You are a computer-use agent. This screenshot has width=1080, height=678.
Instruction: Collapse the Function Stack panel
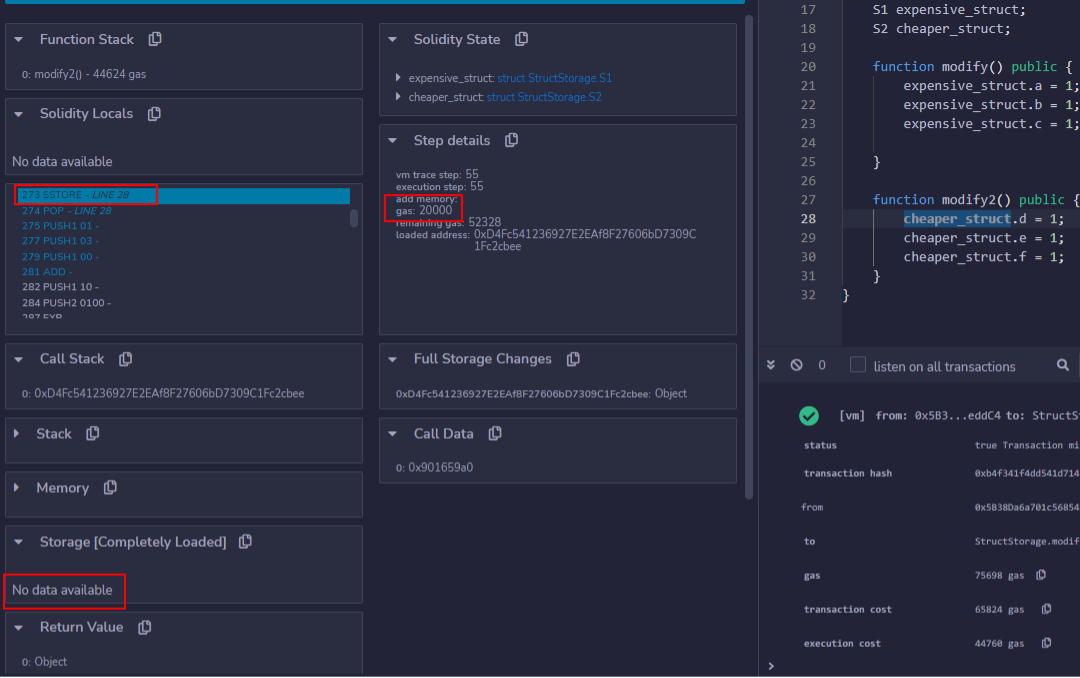point(19,40)
